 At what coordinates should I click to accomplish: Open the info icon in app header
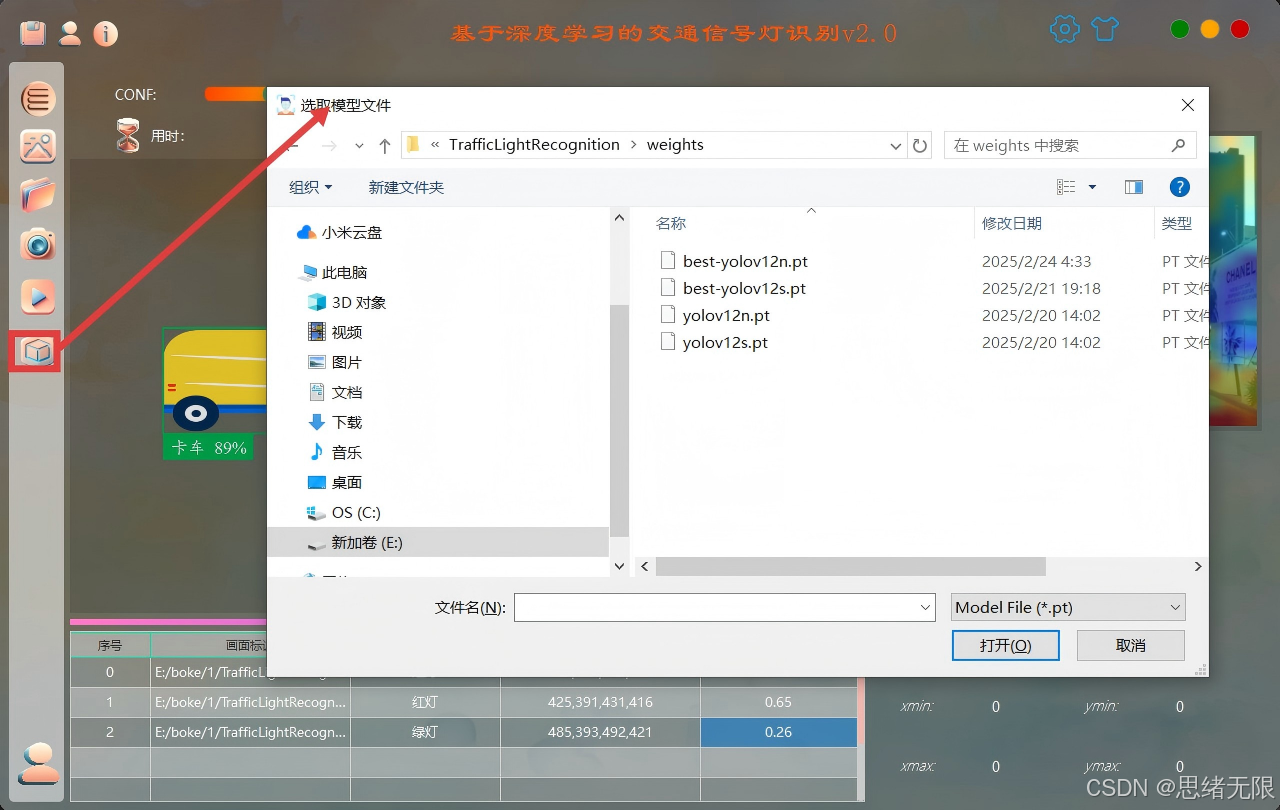(x=106, y=34)
